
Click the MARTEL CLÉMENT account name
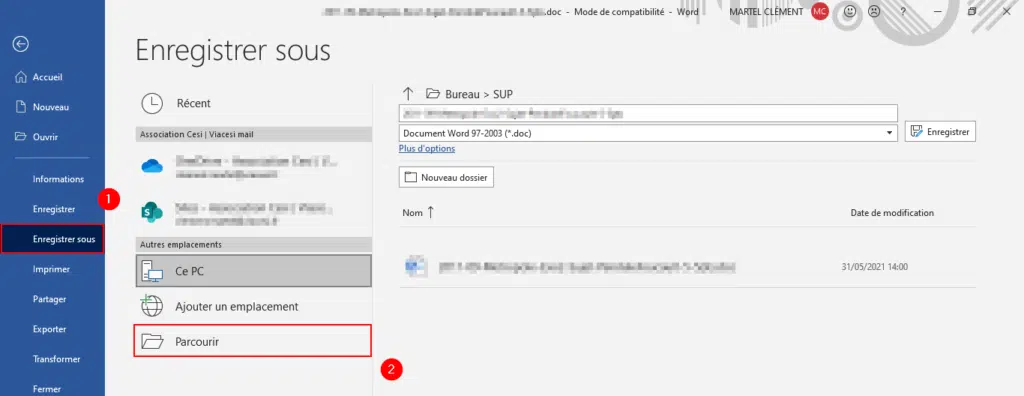click(767, 12)
